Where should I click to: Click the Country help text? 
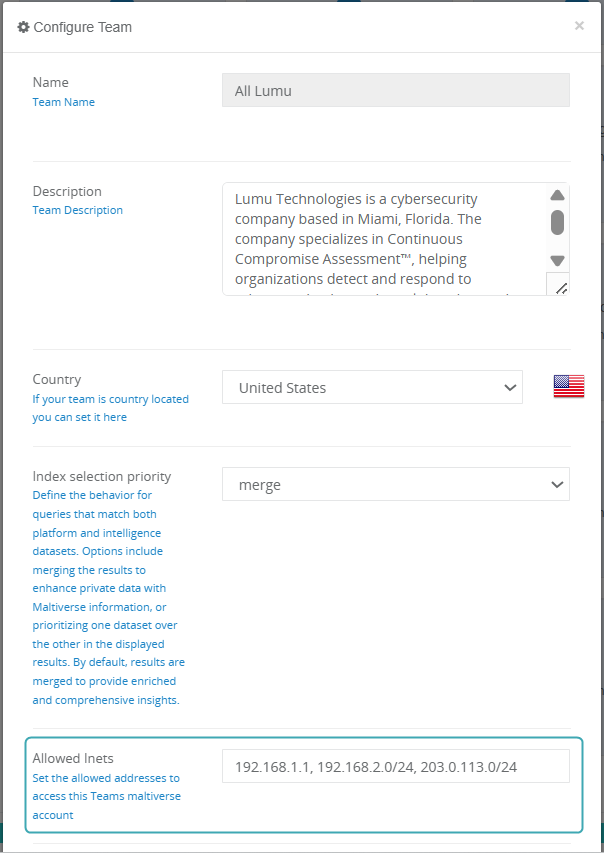tap(110, 408)
